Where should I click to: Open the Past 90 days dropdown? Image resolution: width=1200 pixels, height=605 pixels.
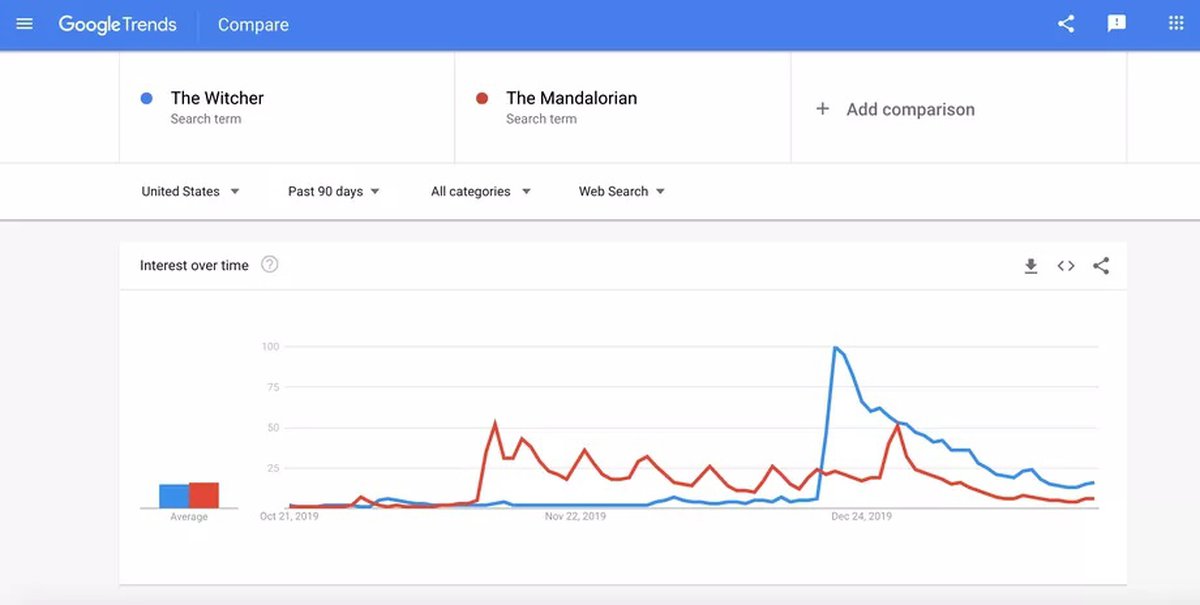[333, 191]
